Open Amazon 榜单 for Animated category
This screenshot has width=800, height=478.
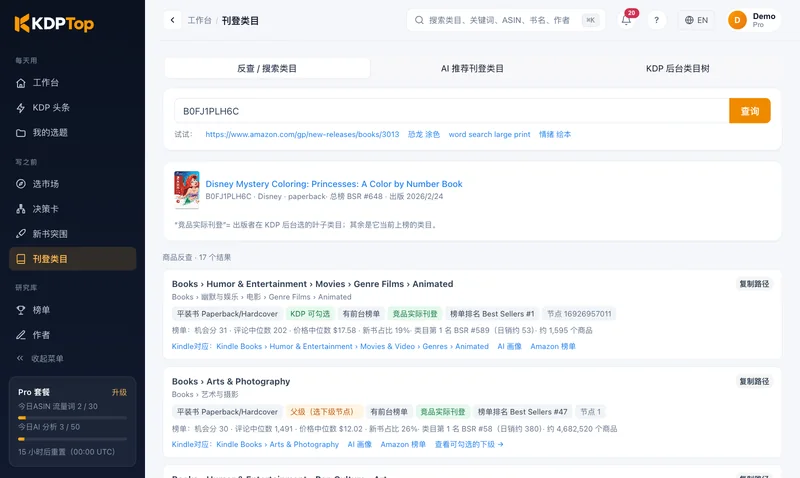(553, 346)
